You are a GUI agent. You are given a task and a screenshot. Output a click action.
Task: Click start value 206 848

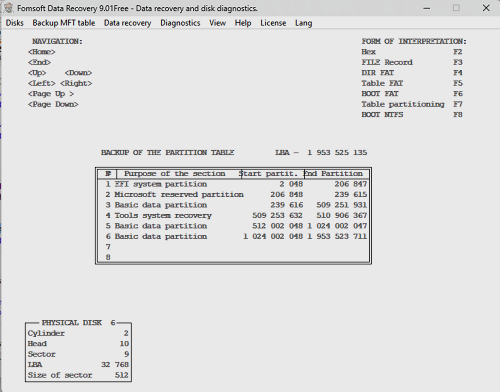286,194
